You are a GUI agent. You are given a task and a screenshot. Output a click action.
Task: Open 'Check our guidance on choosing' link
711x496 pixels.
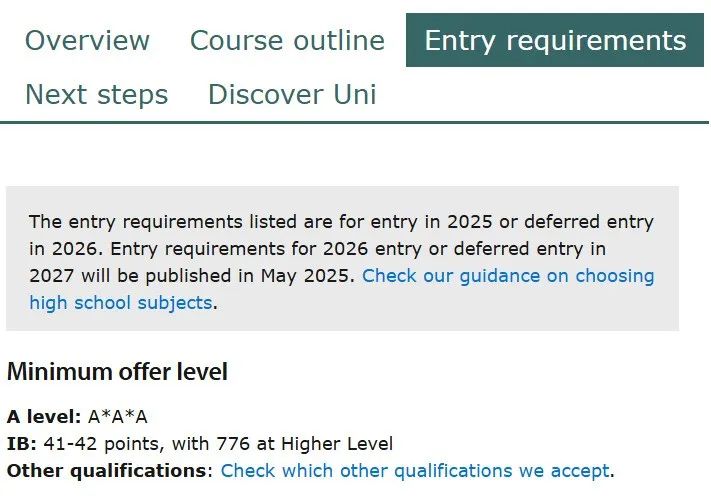(508, 276)
